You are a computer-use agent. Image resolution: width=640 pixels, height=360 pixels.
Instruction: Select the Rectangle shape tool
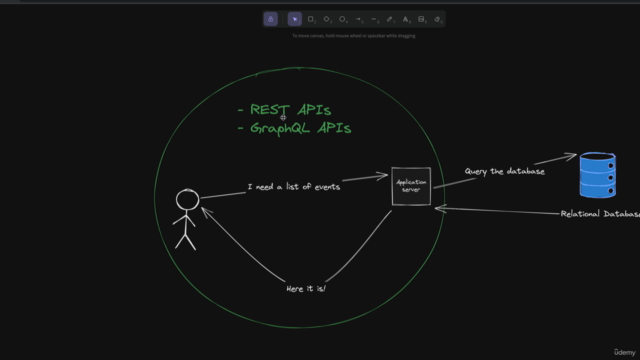coord(311,19)
